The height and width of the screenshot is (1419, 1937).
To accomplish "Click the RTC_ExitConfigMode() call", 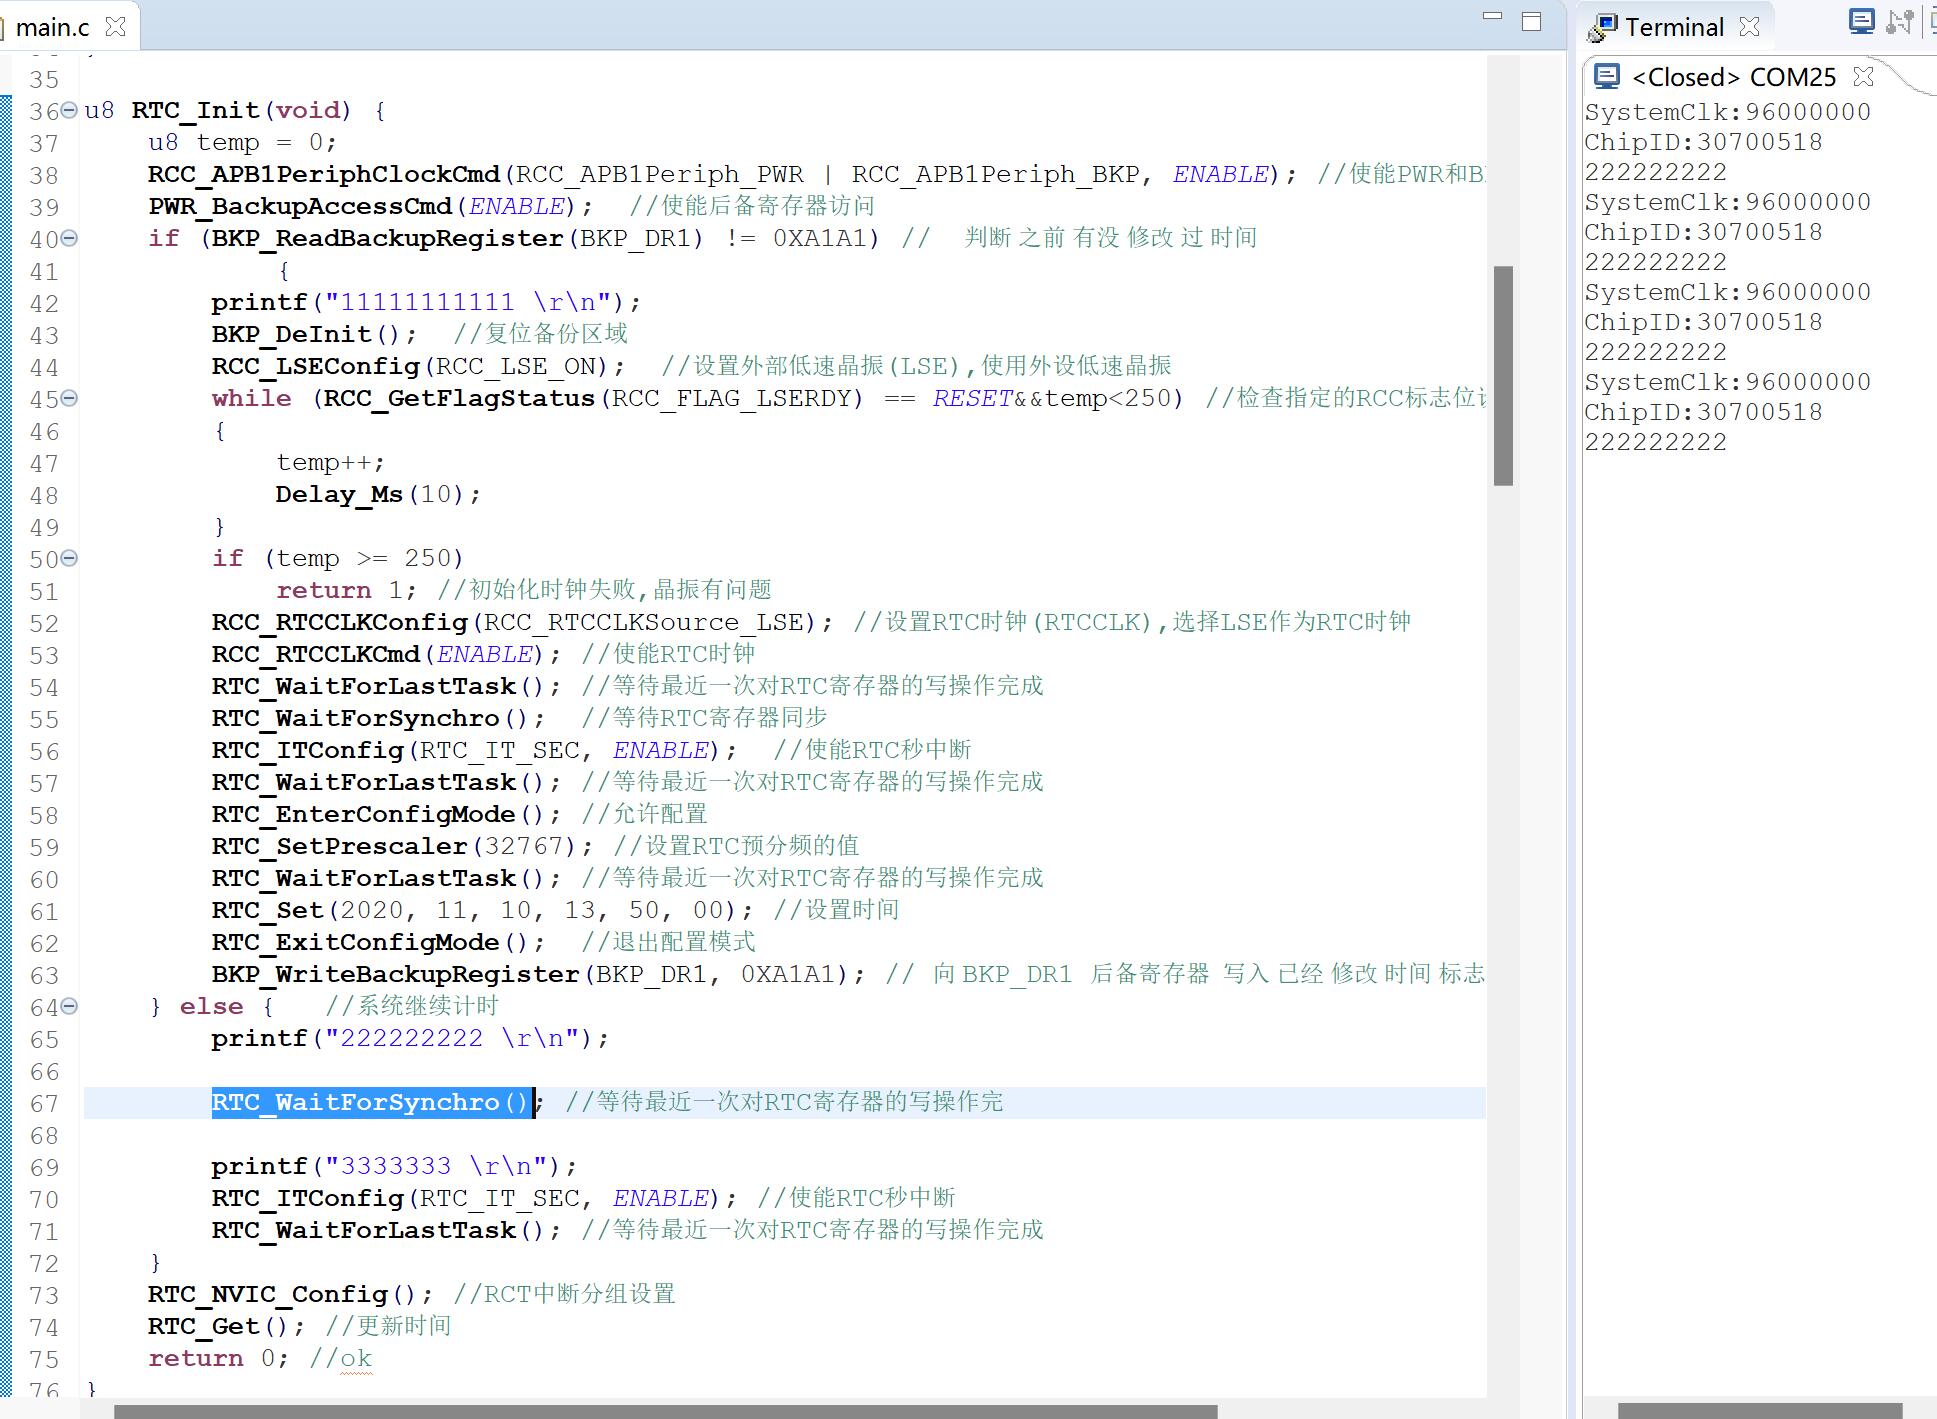I will [378, 942].
